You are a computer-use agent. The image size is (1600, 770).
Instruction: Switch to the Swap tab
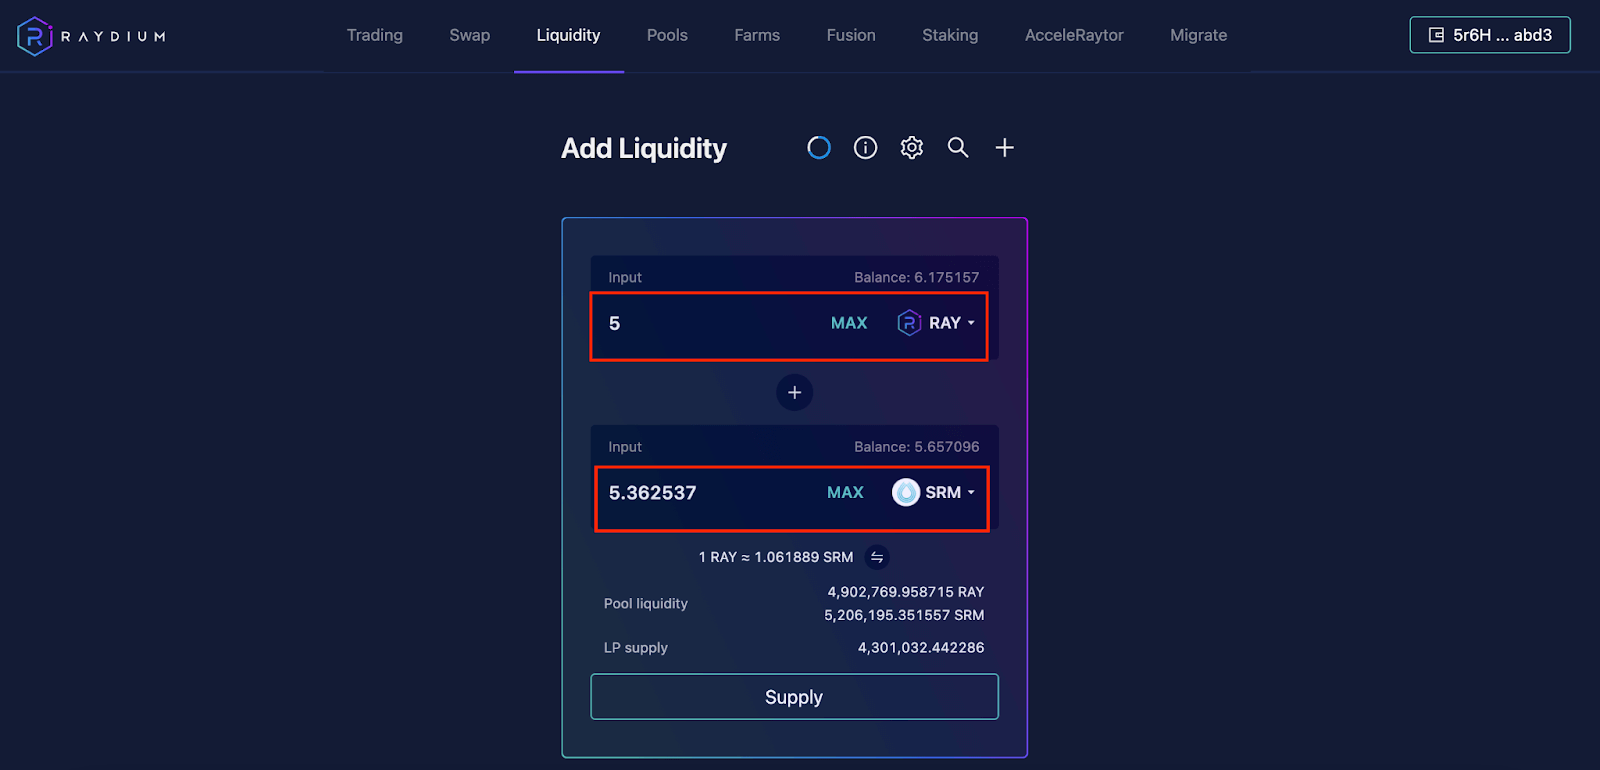[x=469, y=35]
